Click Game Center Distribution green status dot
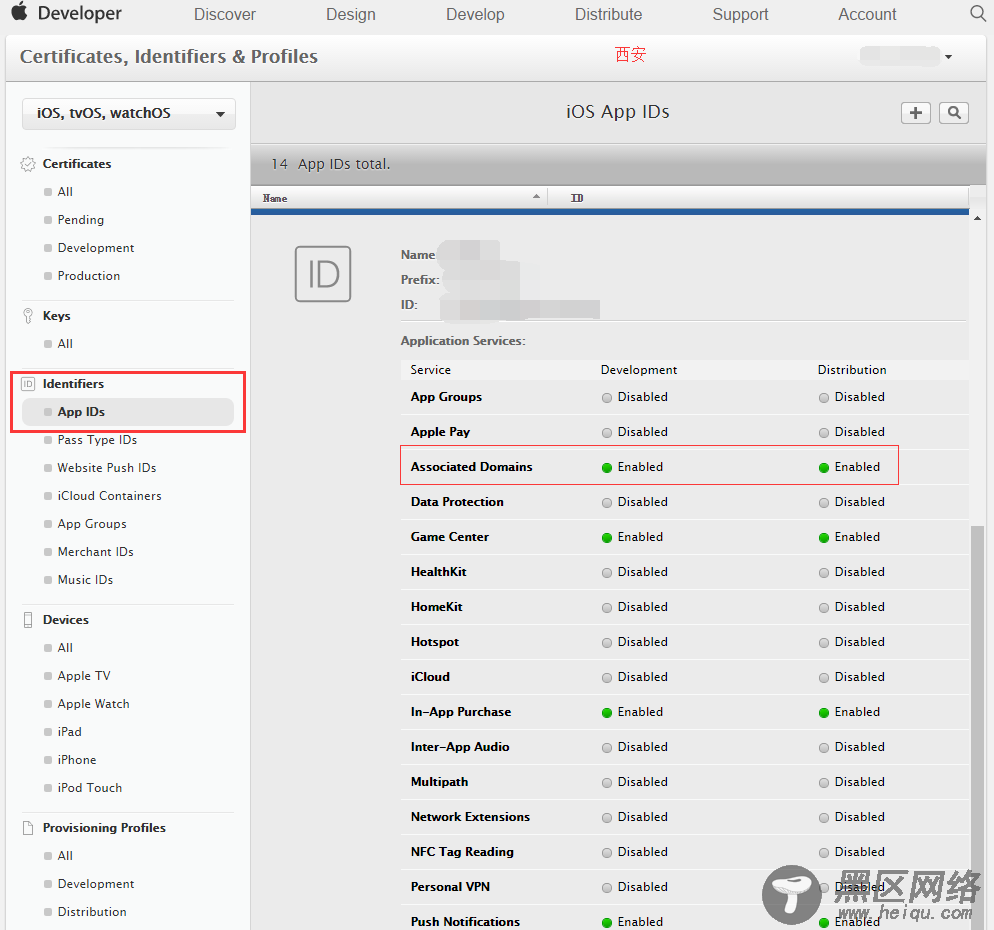 (x=823, y=538)
